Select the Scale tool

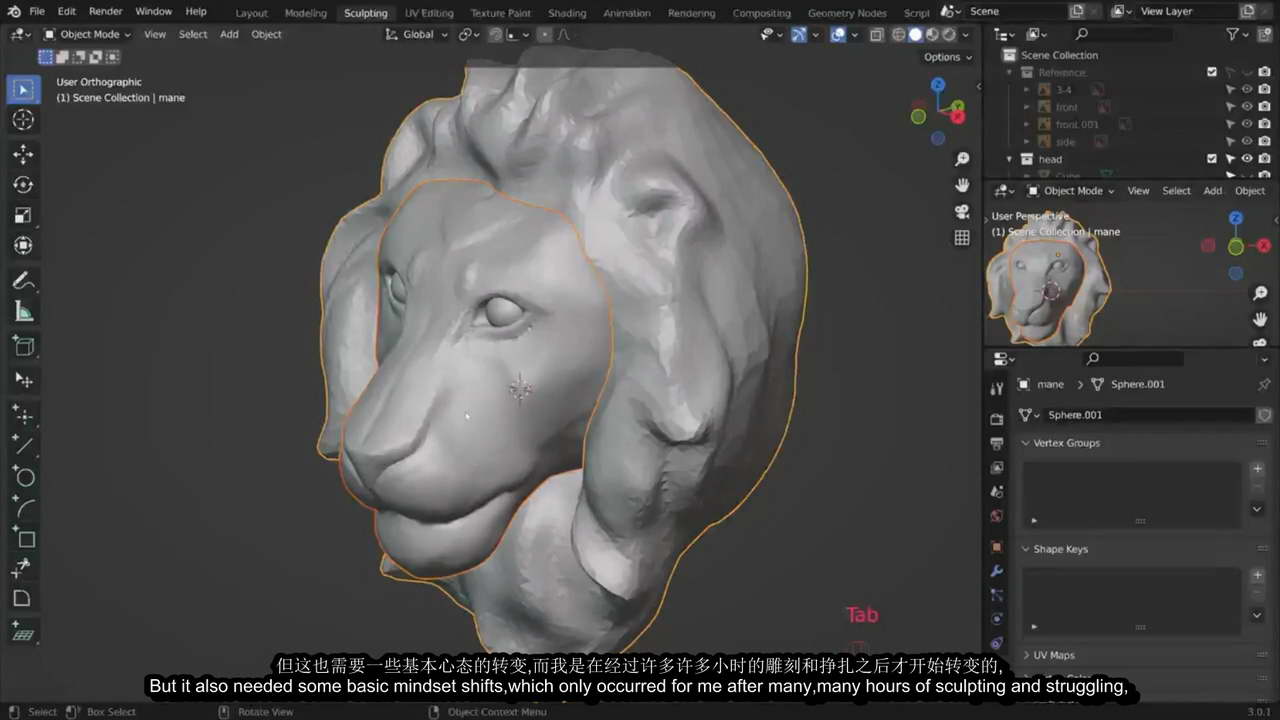pos(22,215)
